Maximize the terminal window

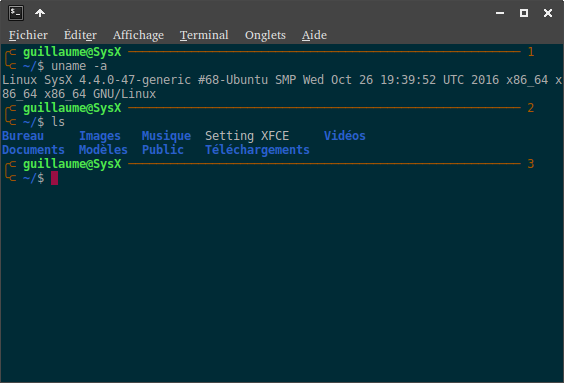pos(524,13)
